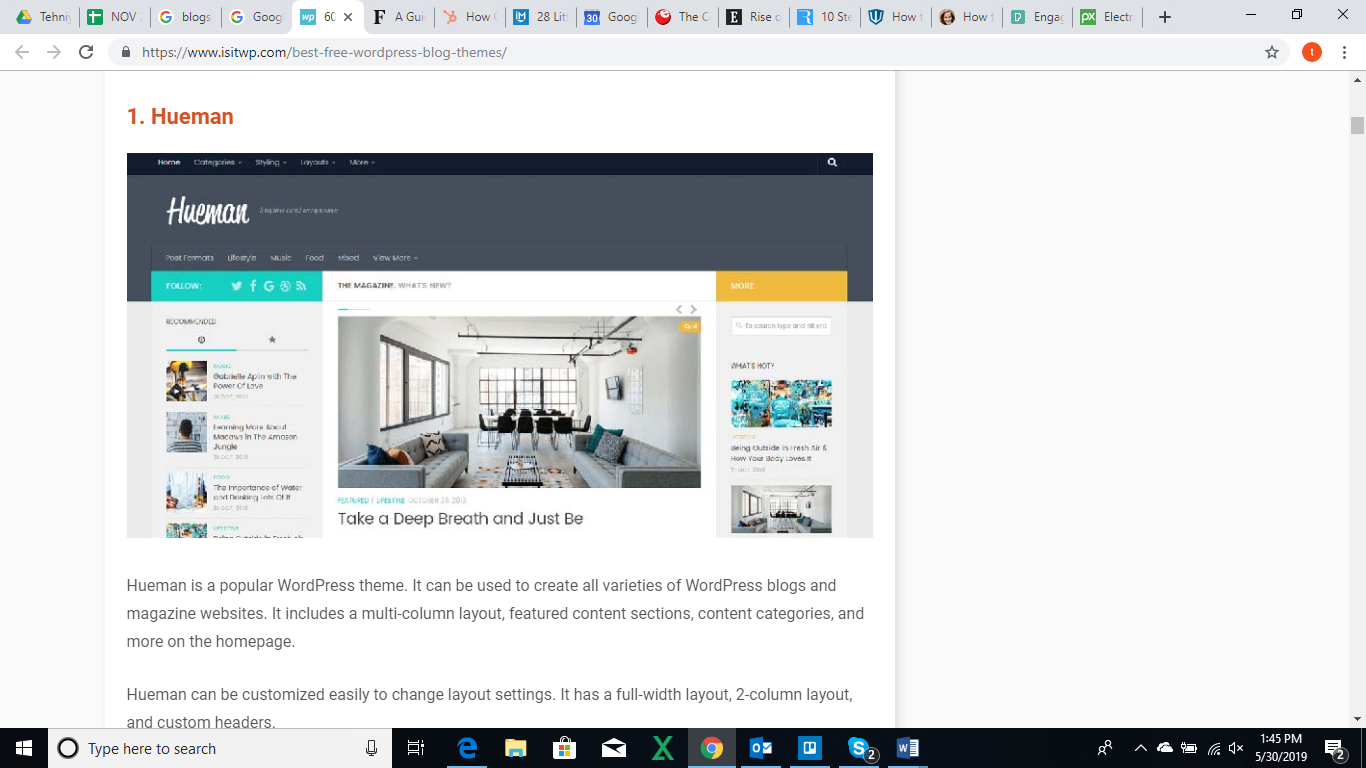1366x768 pixels.
Task: Click the page scrollbar down arrow
Action: coord(1357,719)
